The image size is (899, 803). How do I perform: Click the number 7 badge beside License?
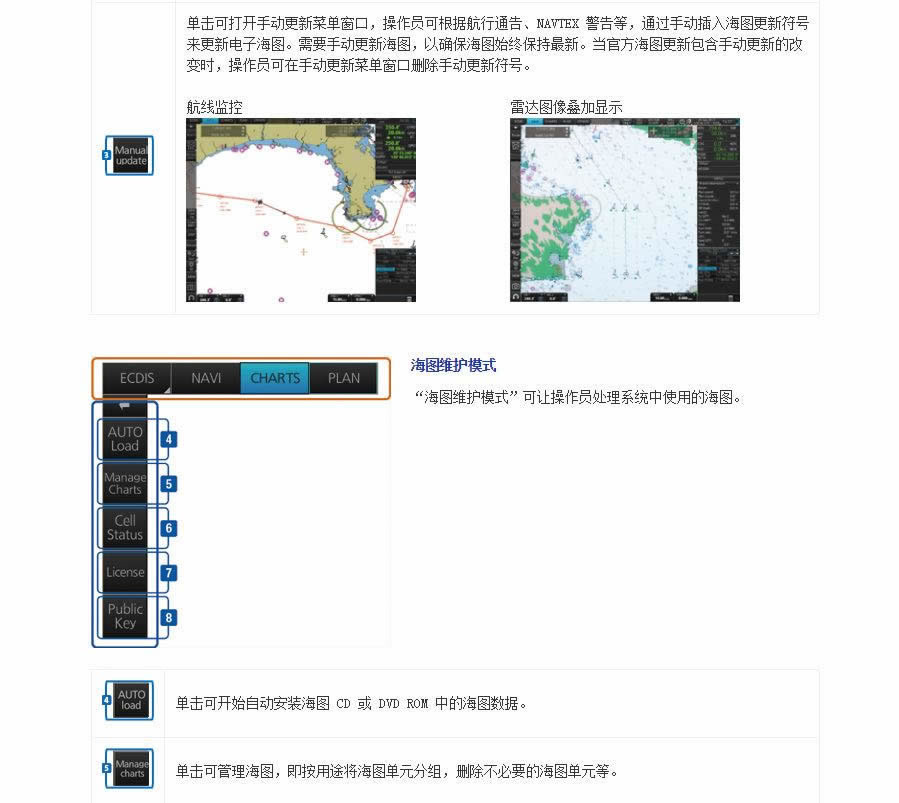169,573
